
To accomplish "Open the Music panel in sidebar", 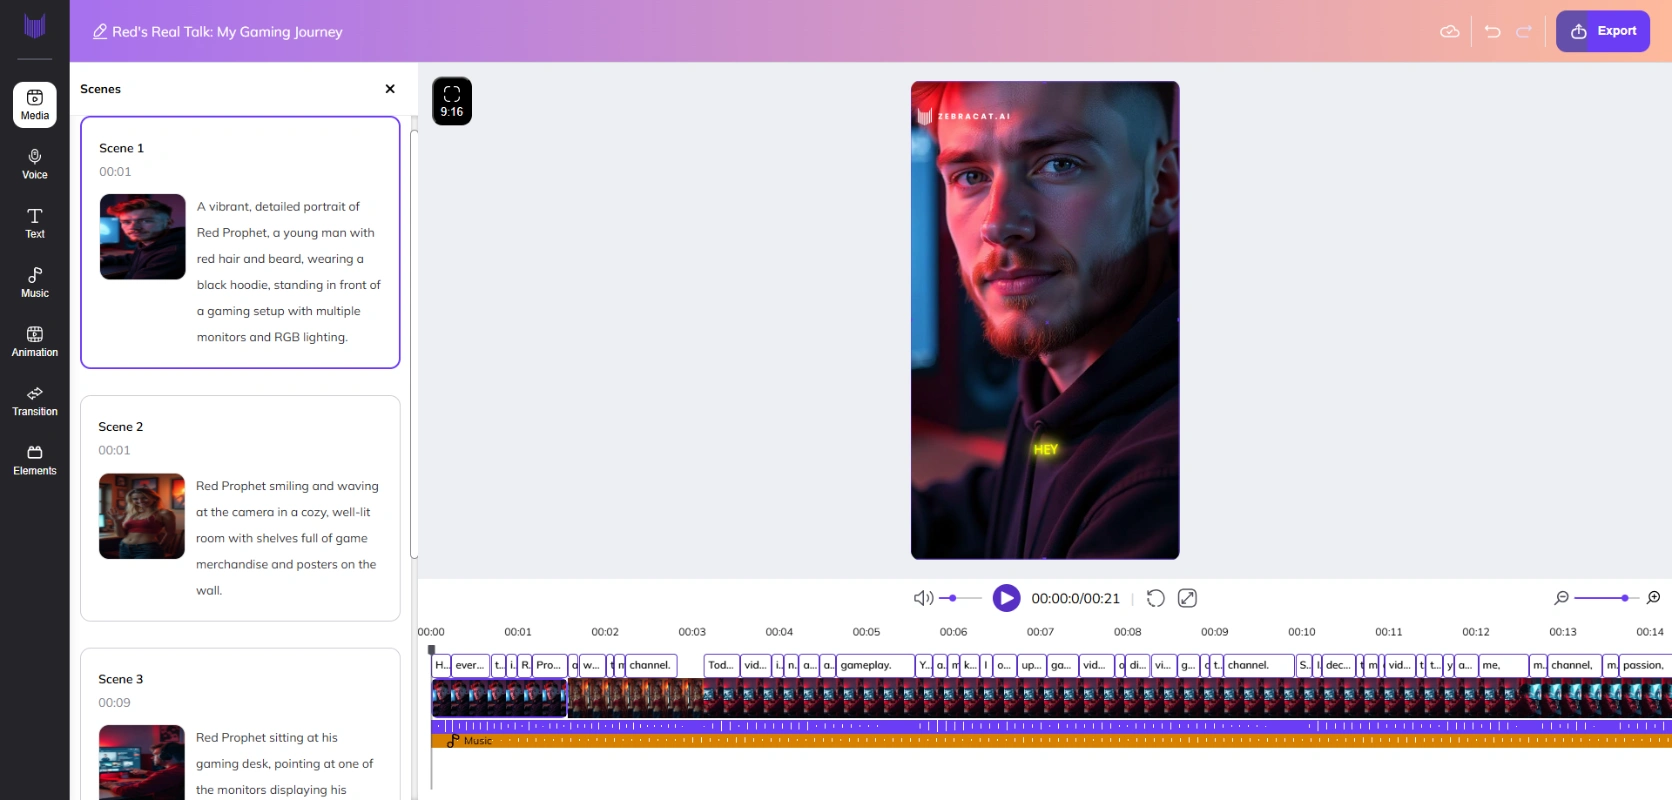I will 35,282.
